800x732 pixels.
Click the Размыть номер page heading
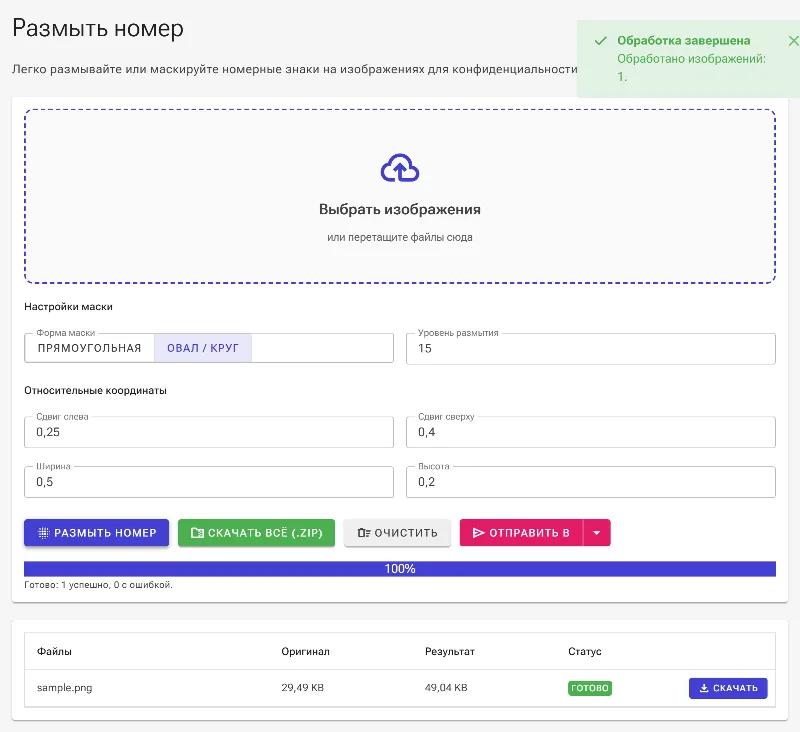(x=98, y=28)
